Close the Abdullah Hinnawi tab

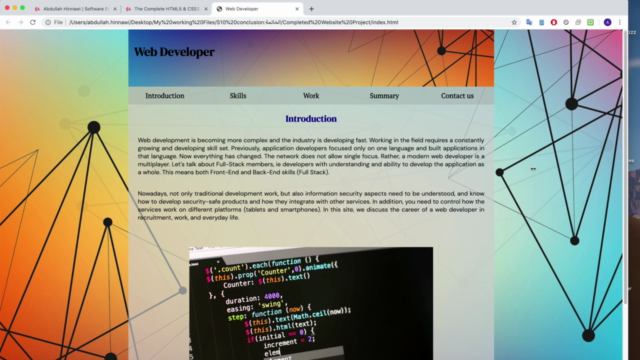(x=115, y=9)
